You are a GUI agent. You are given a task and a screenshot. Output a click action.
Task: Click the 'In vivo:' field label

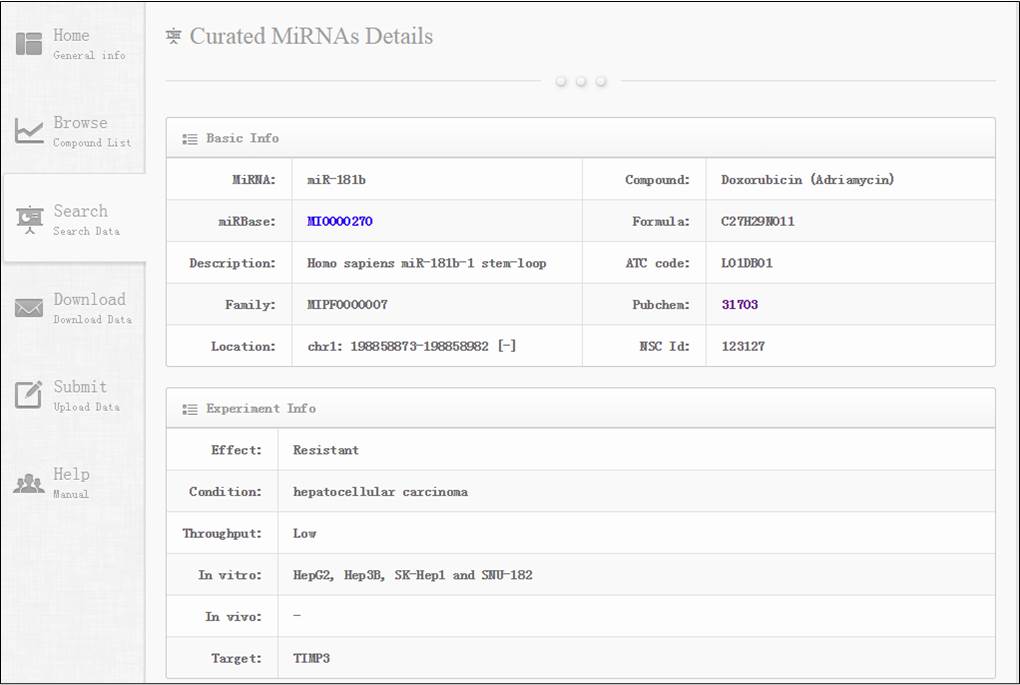[233, 617]
